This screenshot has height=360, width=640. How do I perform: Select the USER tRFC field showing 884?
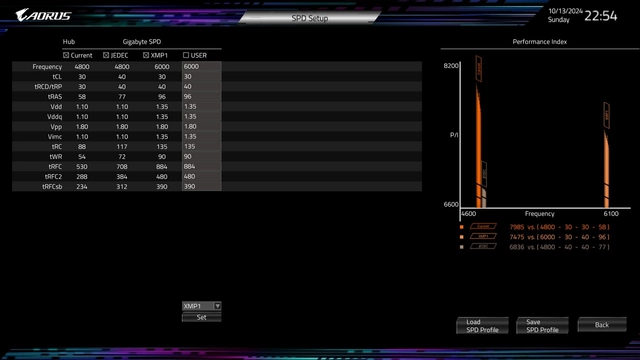tap(202, 167)
